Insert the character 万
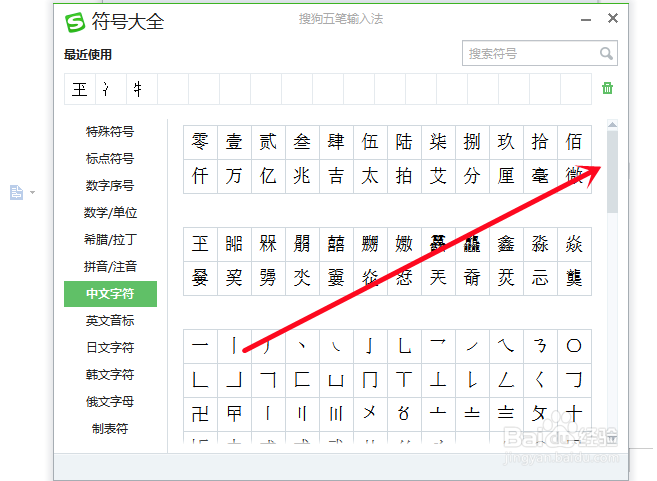This screenshot has width=657, height=481. click(234, 176)
